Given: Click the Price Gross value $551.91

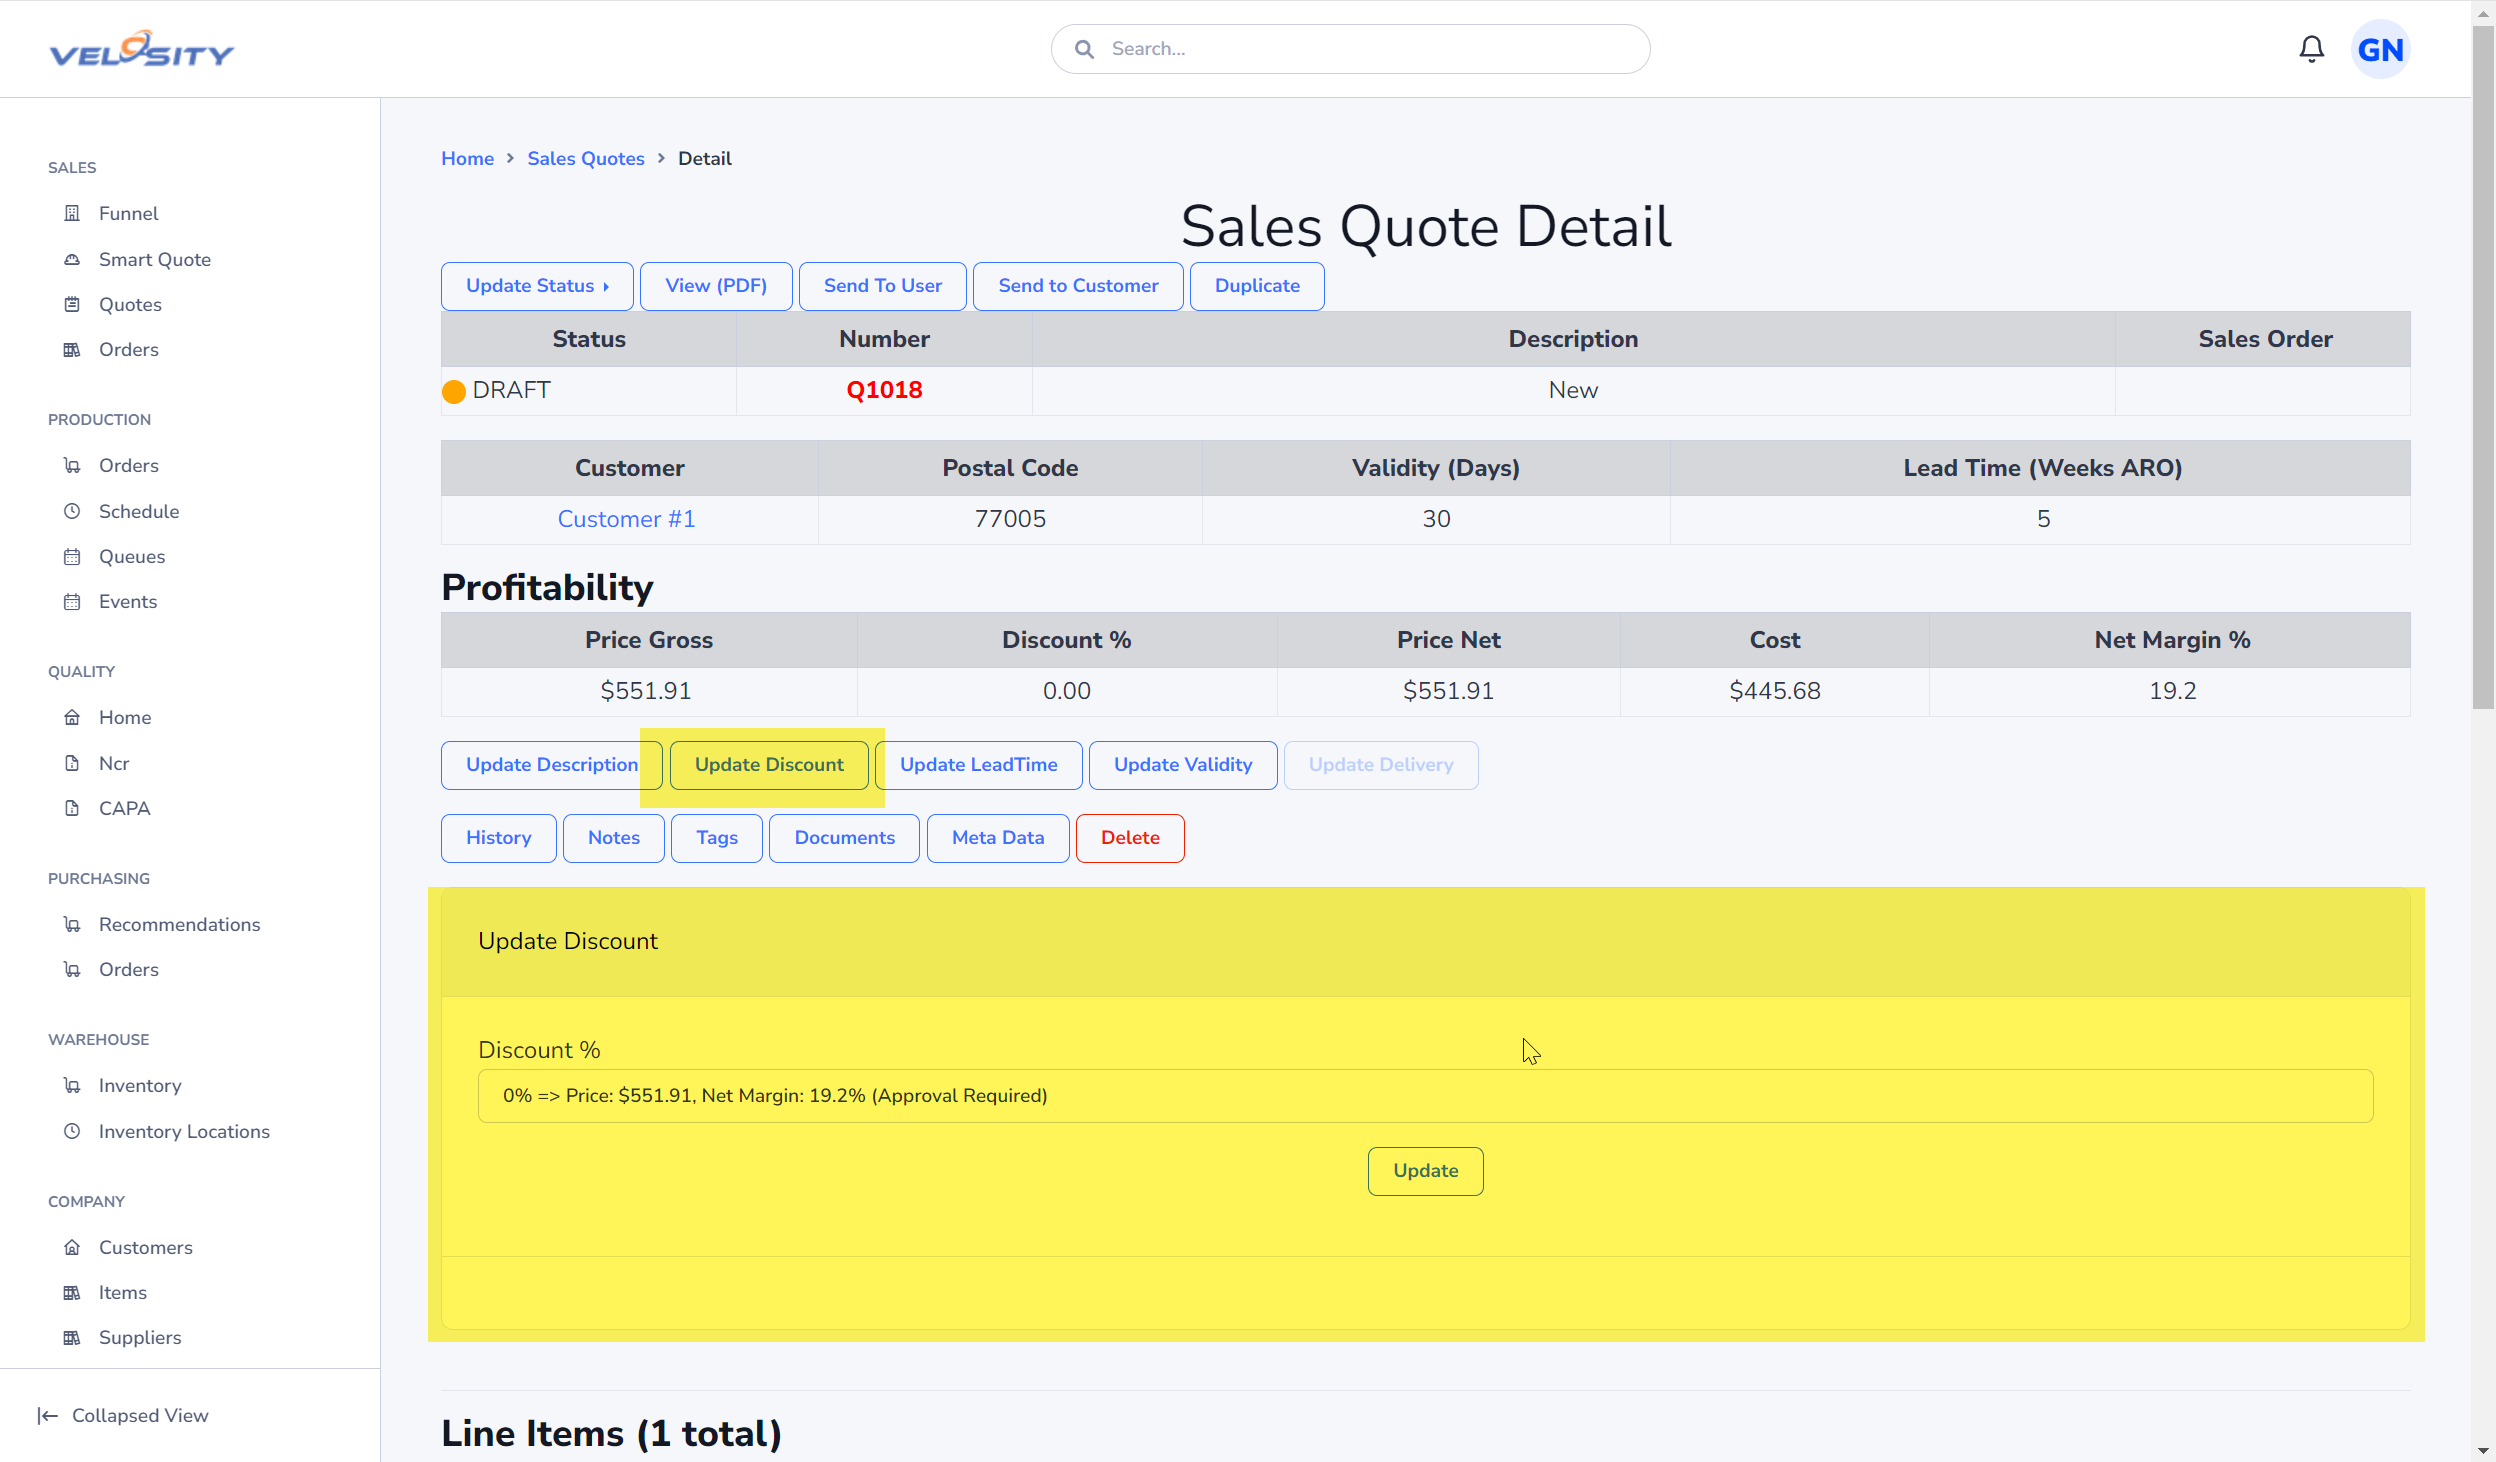Looking at the screenshot, I should pyautogui.click(x=646, y=691).
